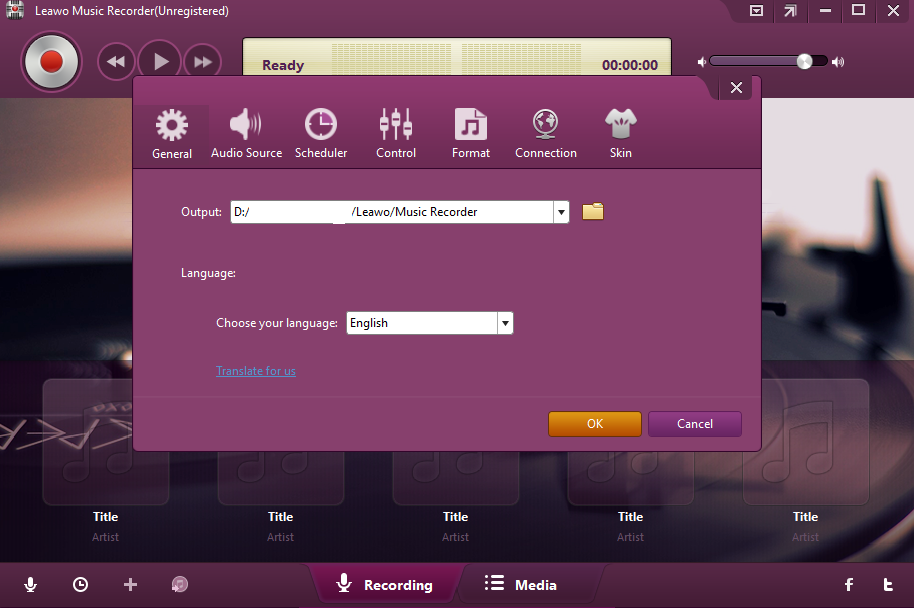914x608 pixels.
Task: Adjust the volume slider knob
Action: [x=804, y=61]
